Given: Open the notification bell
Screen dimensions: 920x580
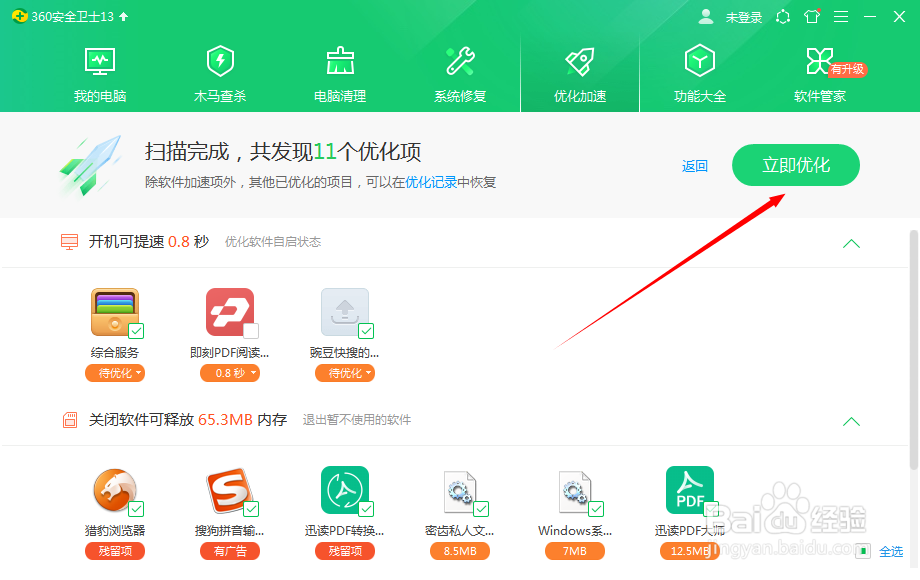Looking at the screenshot, I should 782,16.
